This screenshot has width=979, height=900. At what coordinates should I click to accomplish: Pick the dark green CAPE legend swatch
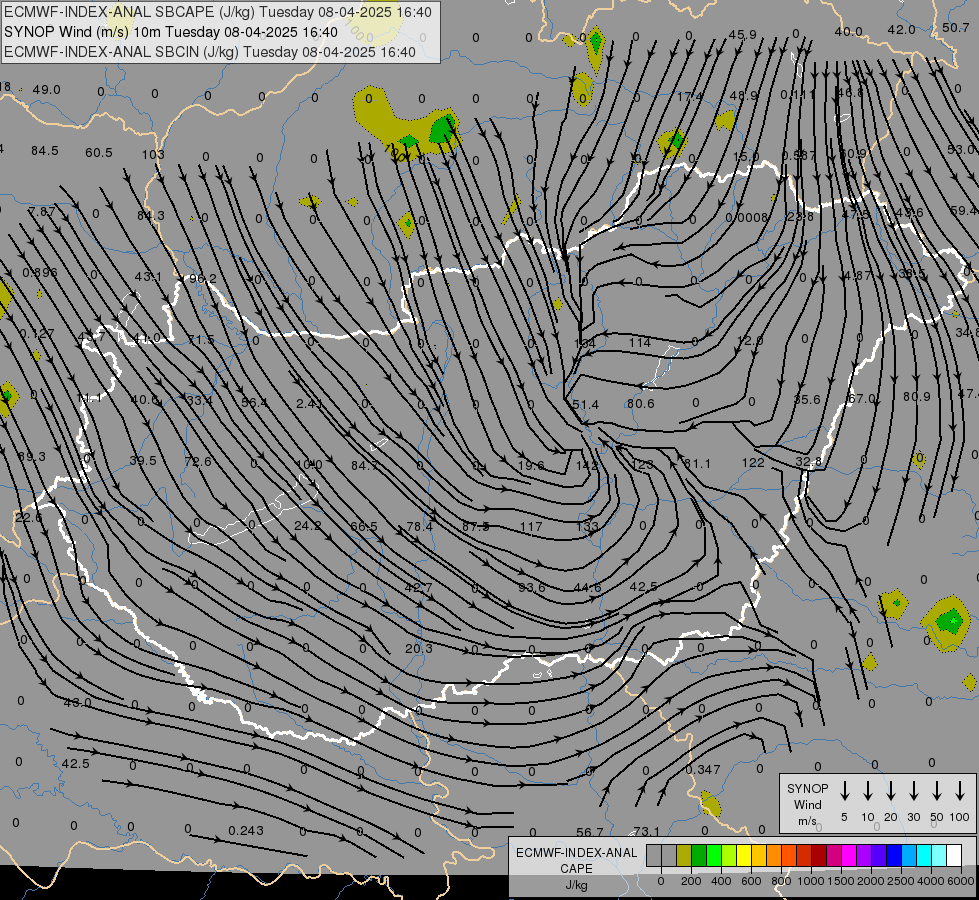point(699,855)
